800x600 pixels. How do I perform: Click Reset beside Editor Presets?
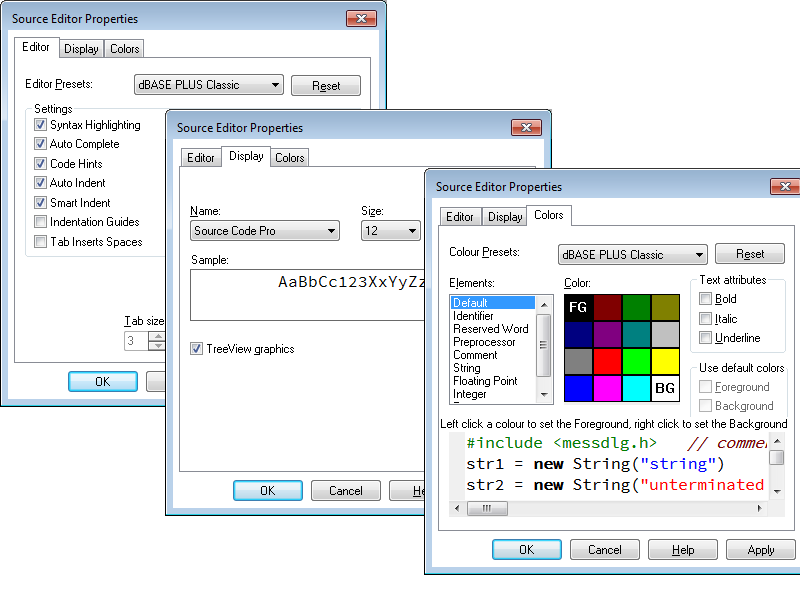[x=326, y=86]
